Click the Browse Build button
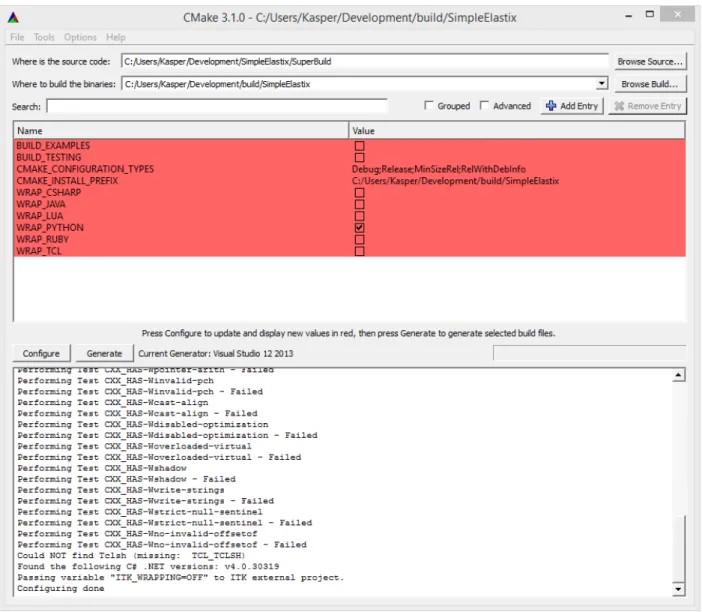 click(650, 84)
